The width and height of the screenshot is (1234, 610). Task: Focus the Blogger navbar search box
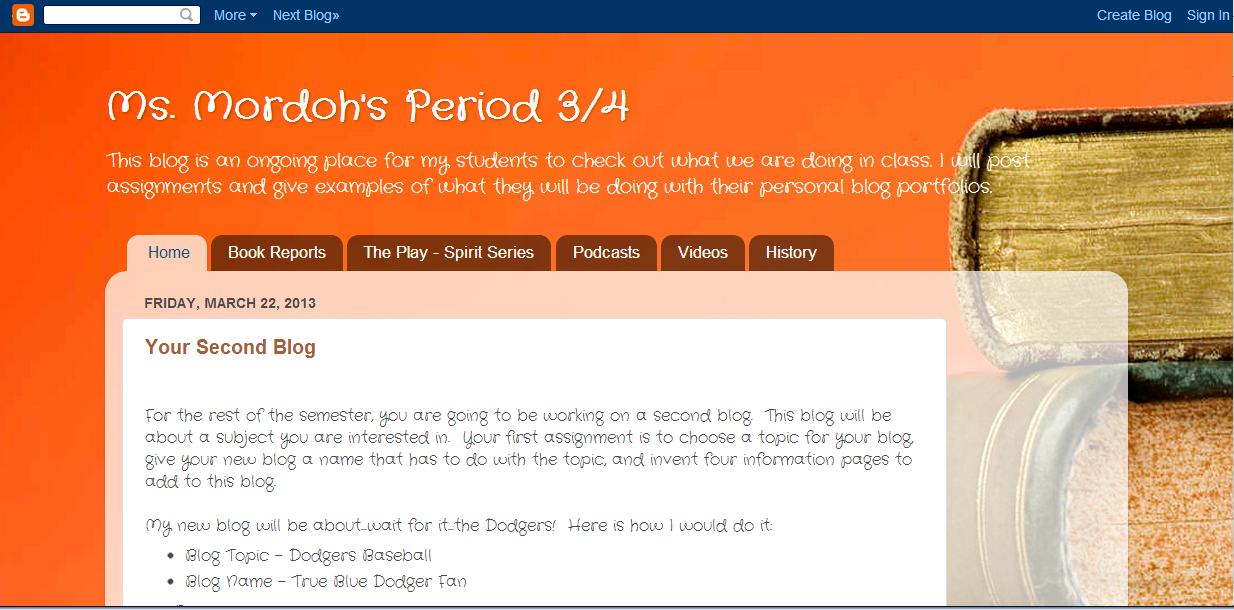110,15
